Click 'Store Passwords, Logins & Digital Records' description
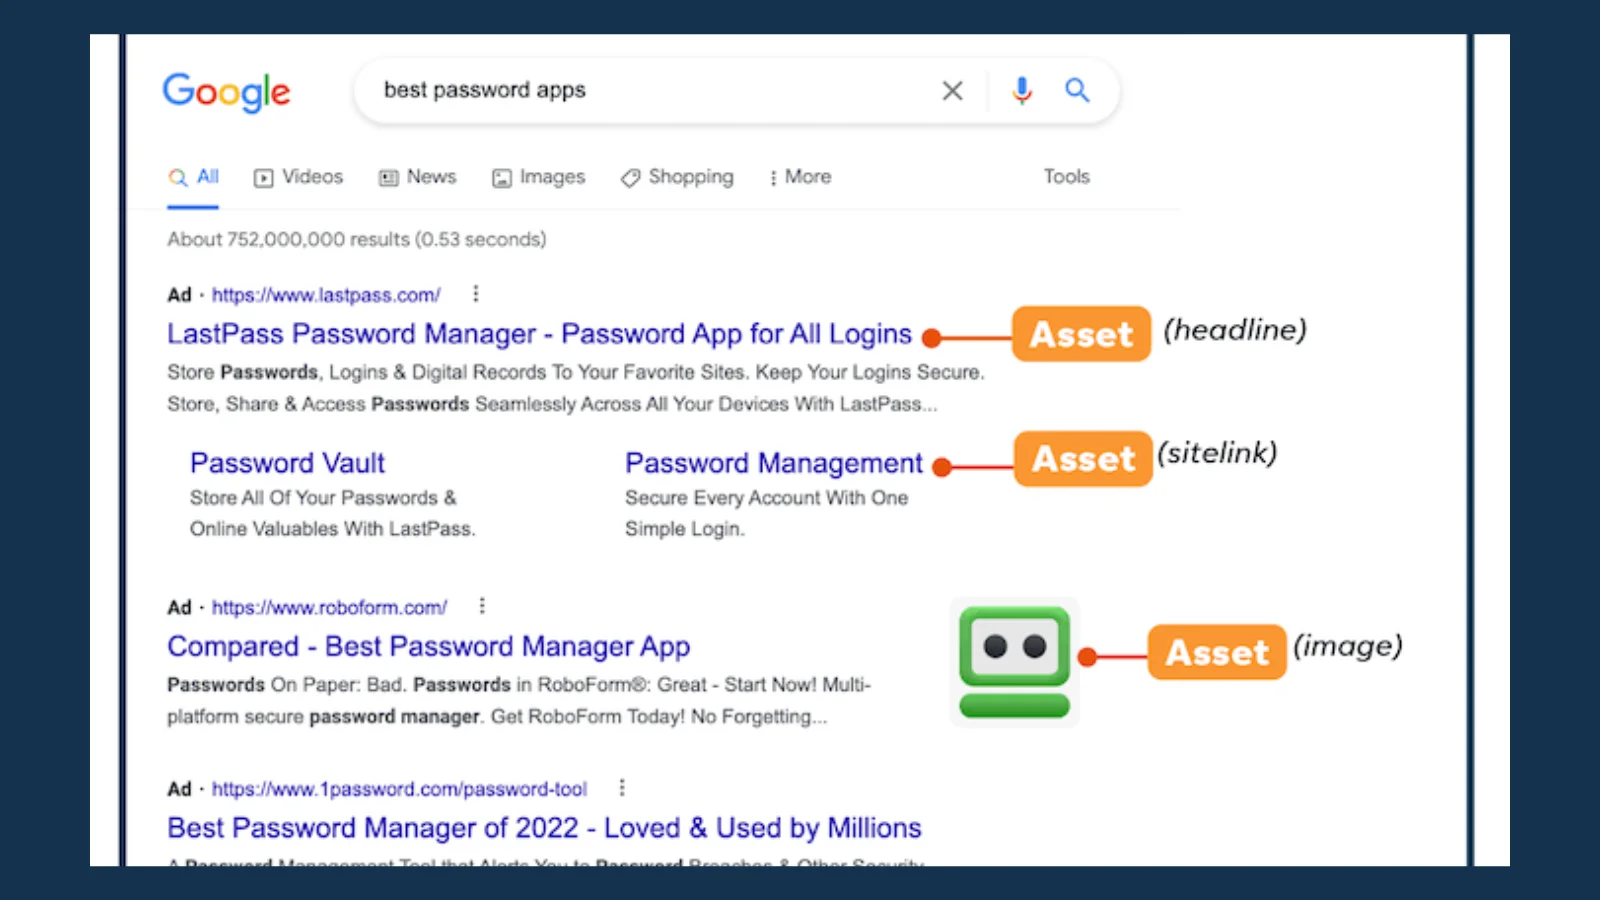 point(575,388)
